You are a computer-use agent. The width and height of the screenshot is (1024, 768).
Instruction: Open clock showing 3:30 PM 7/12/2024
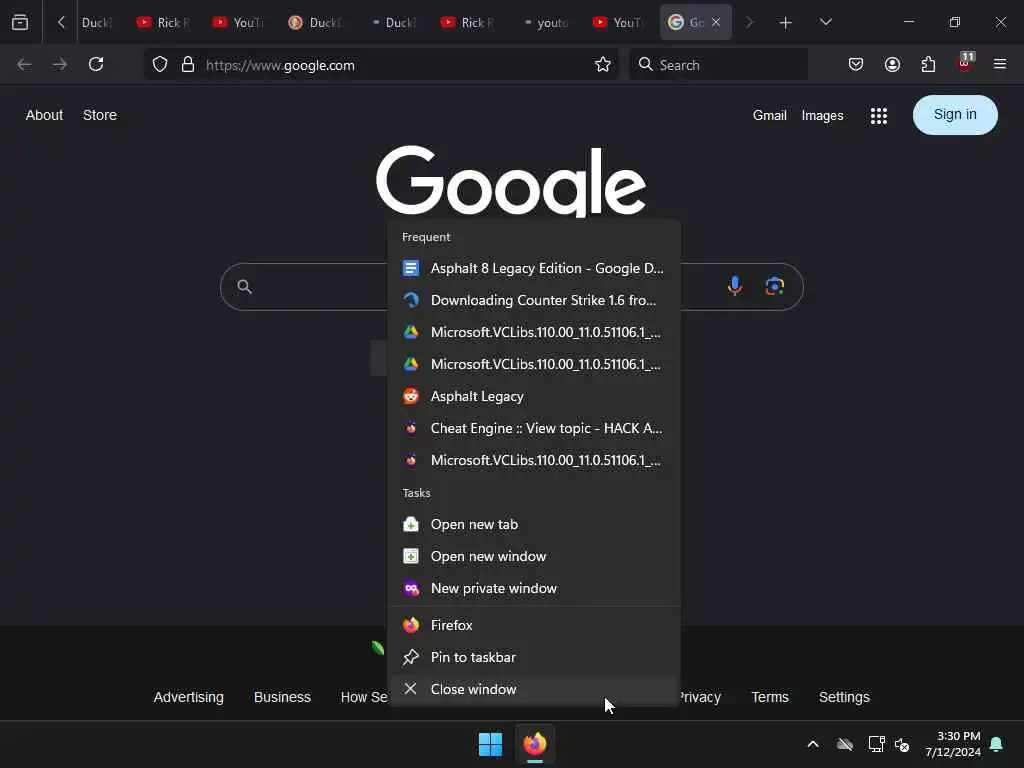[953, 744]
